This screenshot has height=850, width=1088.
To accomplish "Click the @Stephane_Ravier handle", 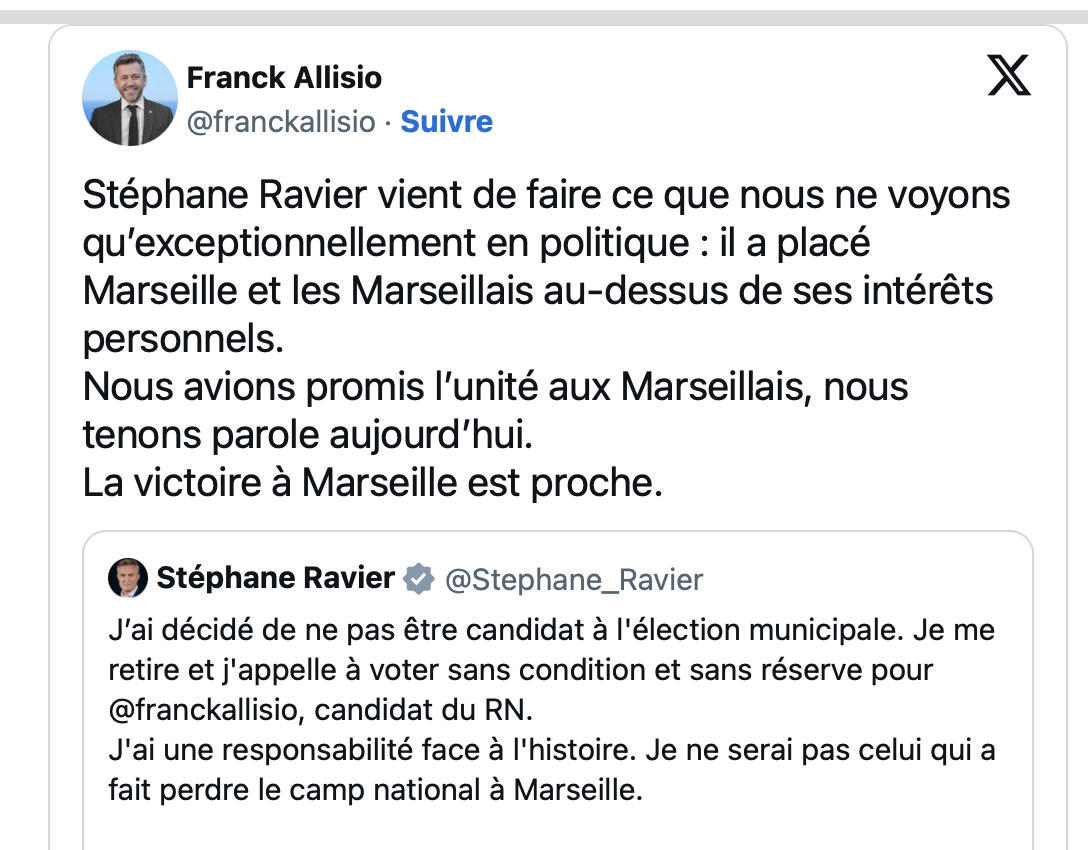I will (x=573, y=579).
